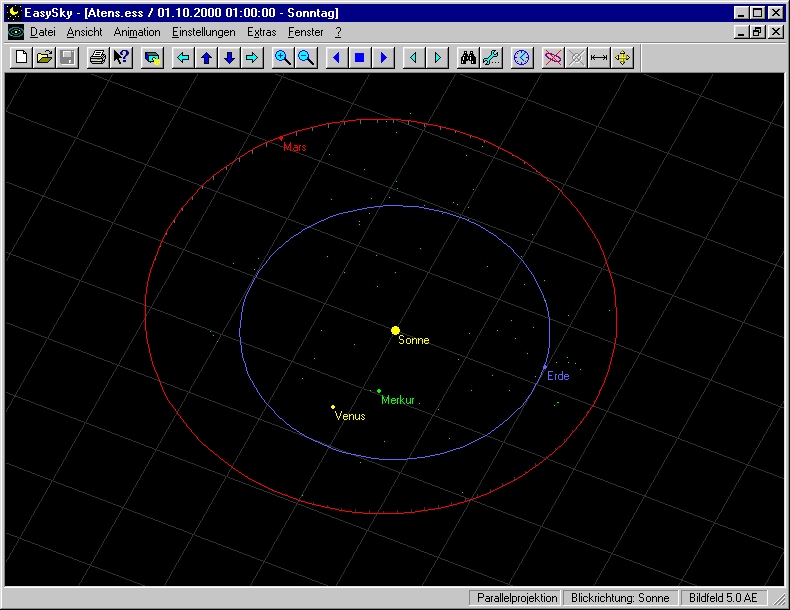The height and width of the screenshot is (610, 790).
Task: Toggle the horizontal distance measure icon
Action: (599, 58)
